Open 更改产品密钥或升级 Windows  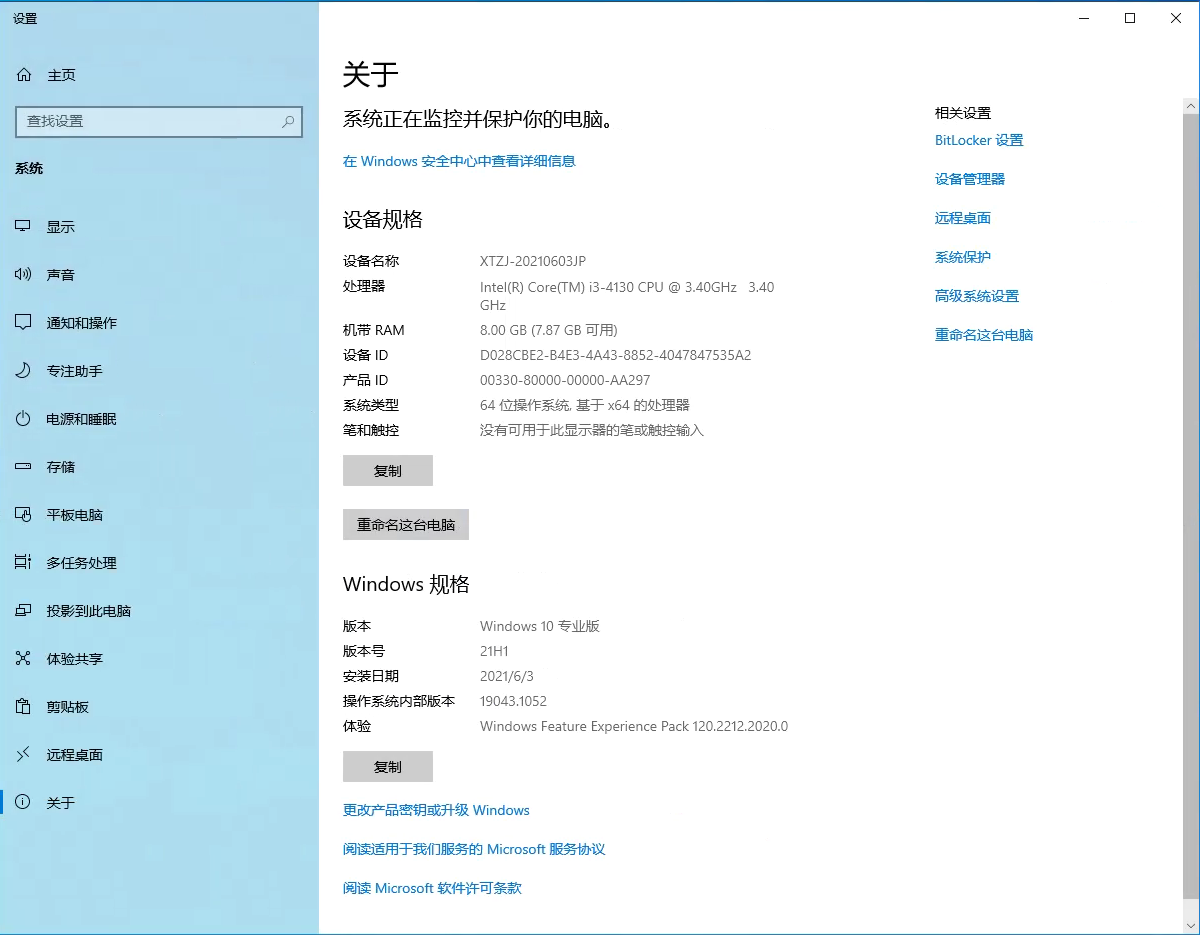(x=435, y=810)
